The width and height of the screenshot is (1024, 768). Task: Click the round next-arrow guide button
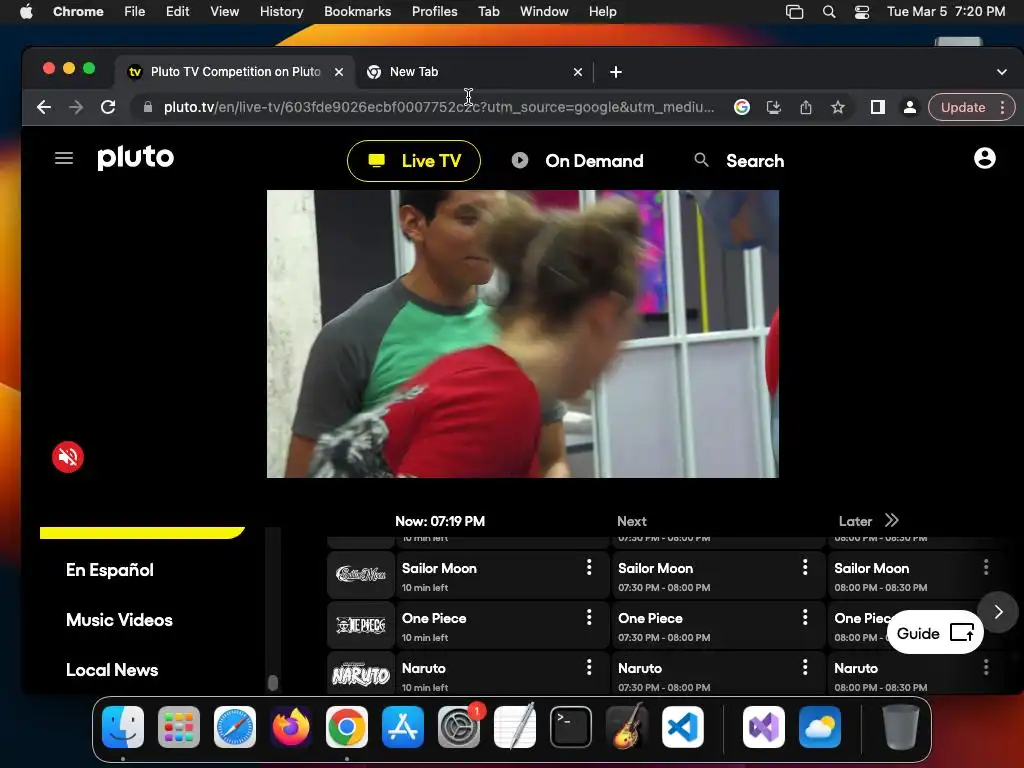(998, 612)
